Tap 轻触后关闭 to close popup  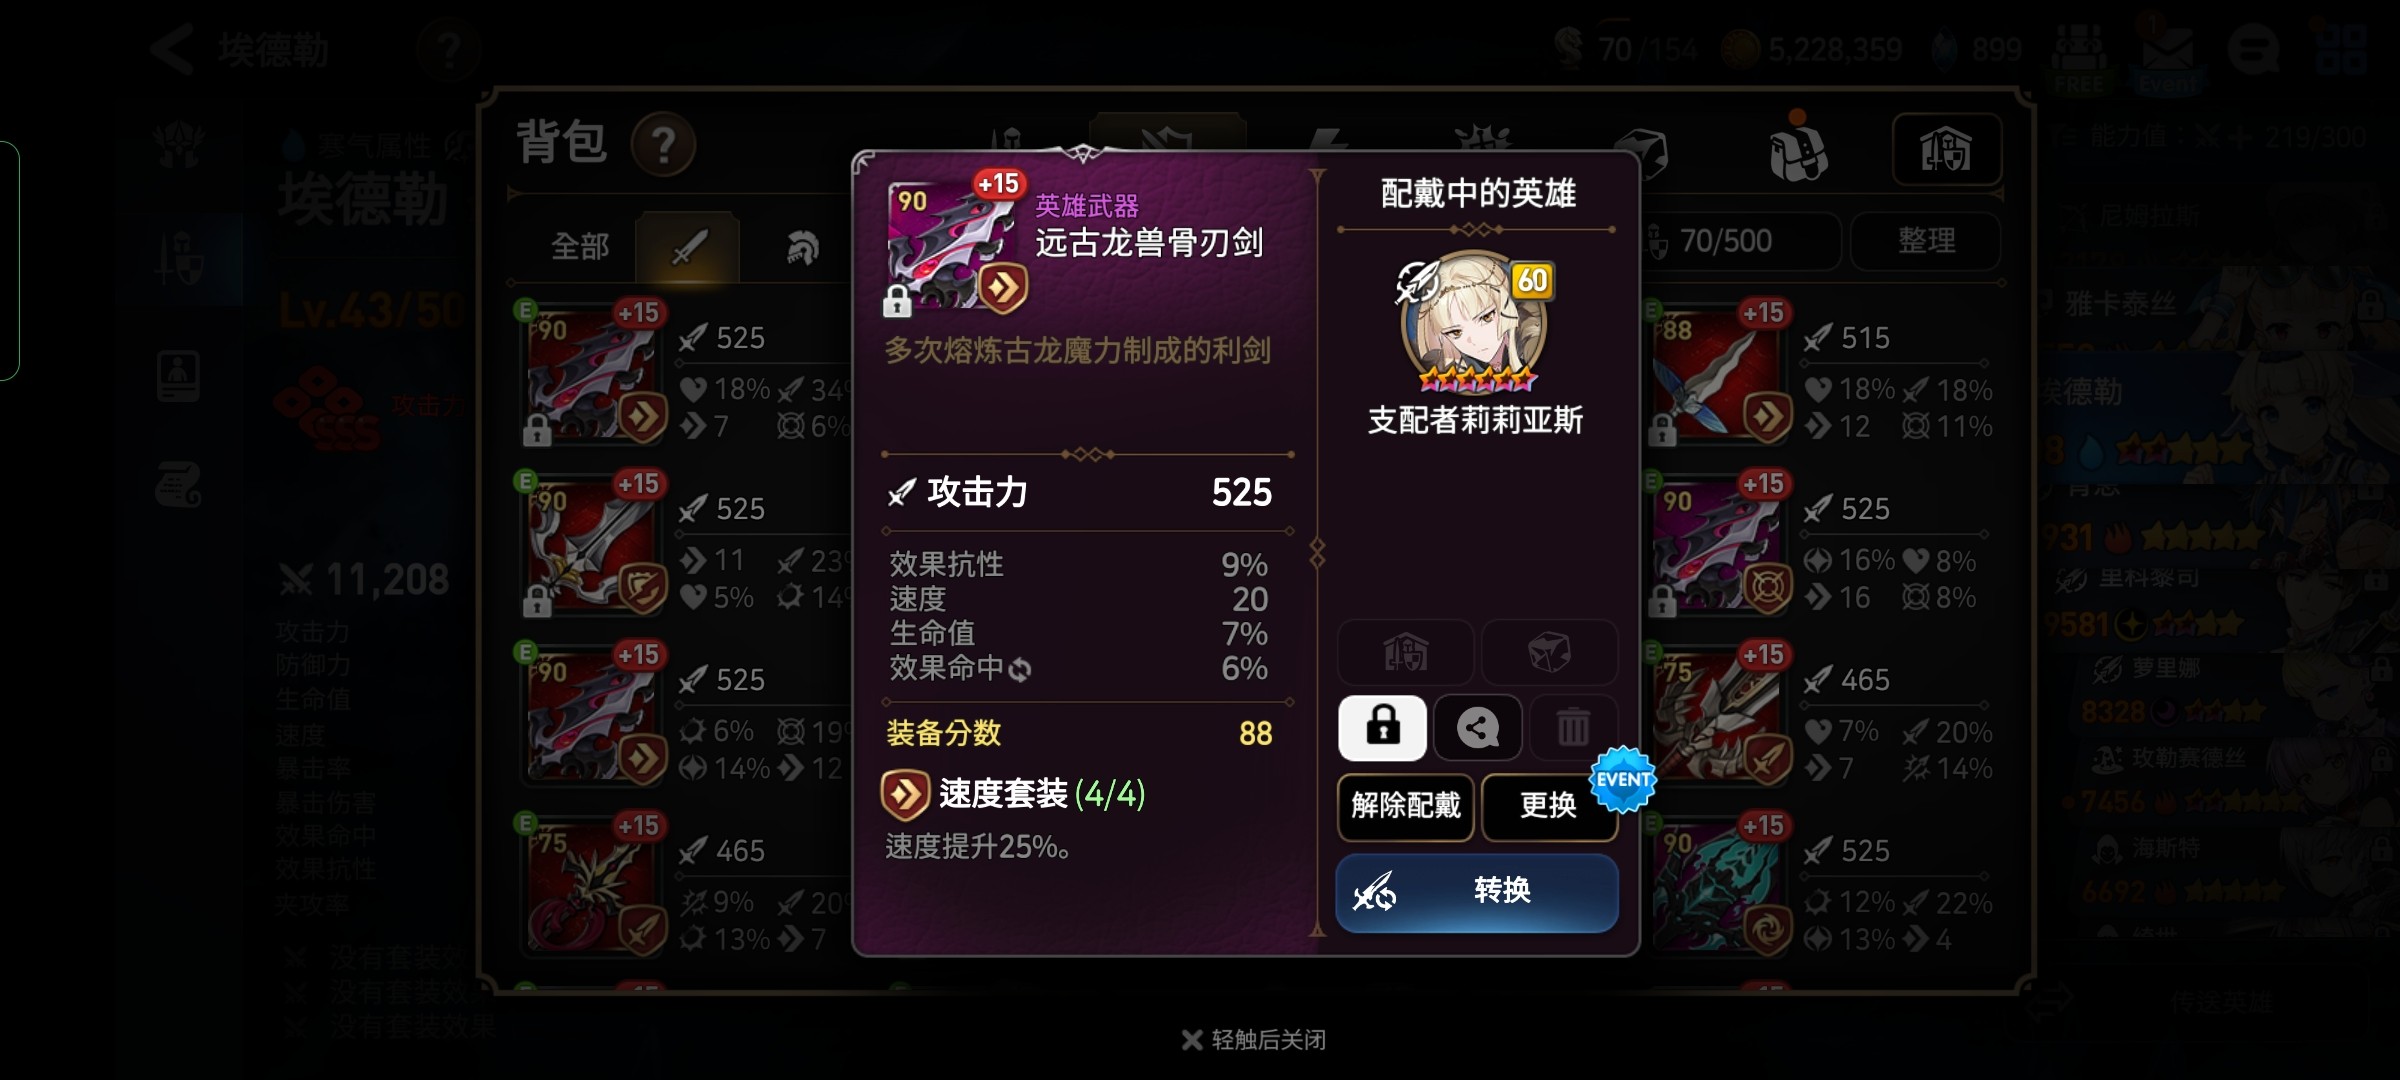coord(1254,1040)
